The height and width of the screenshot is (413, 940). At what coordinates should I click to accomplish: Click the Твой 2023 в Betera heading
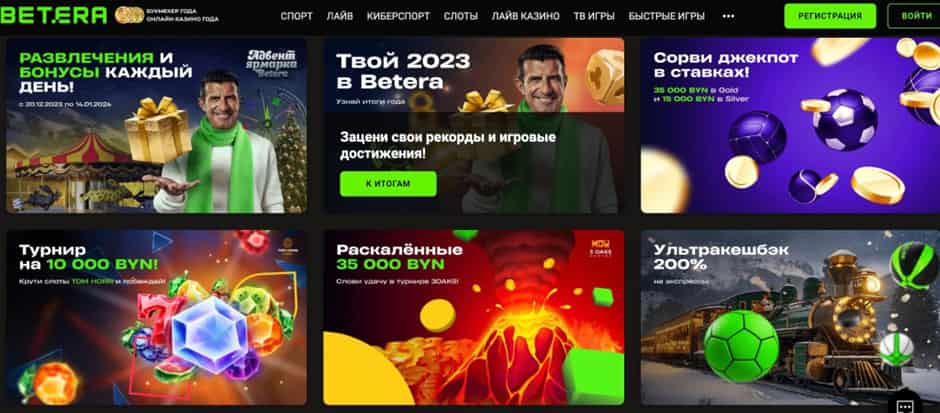click(x=403, y=71)
